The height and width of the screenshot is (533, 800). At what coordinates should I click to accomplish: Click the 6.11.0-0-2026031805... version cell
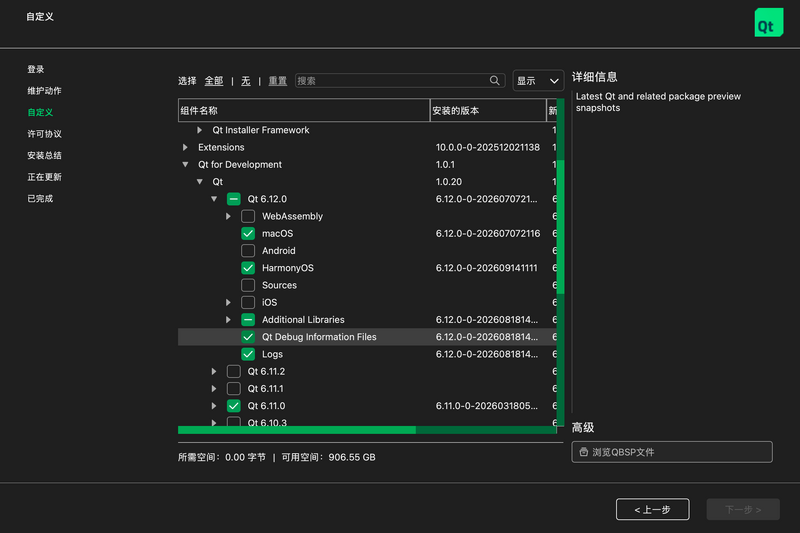[x=486, y=406]
